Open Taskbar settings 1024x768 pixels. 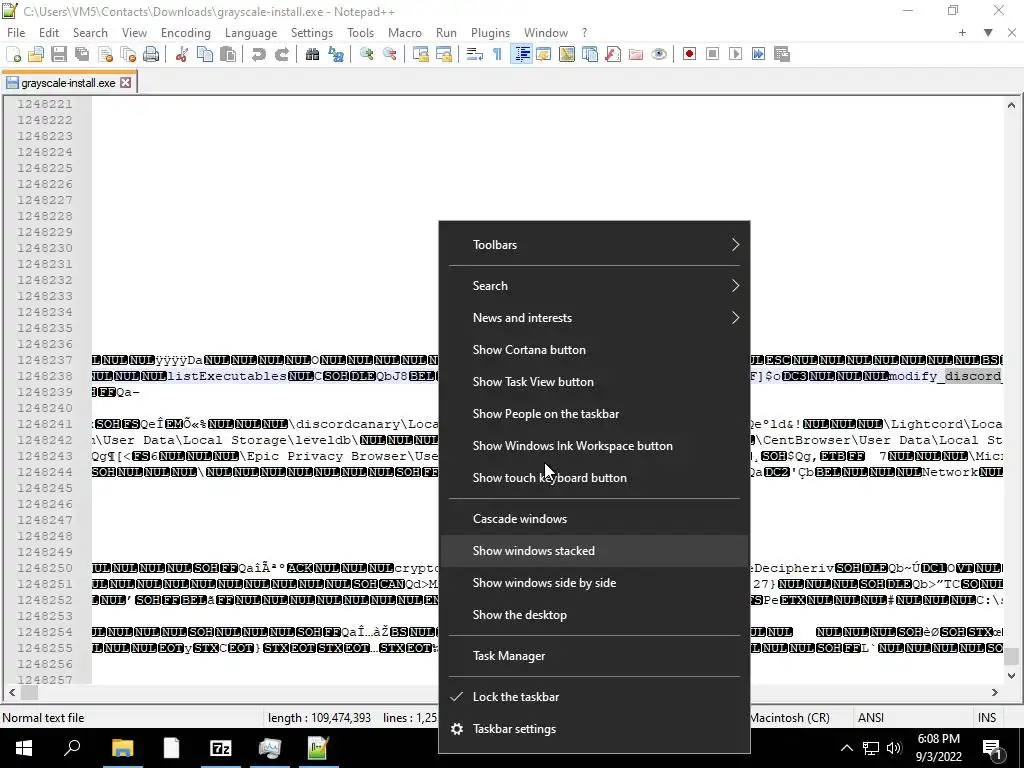click(594, 729)
